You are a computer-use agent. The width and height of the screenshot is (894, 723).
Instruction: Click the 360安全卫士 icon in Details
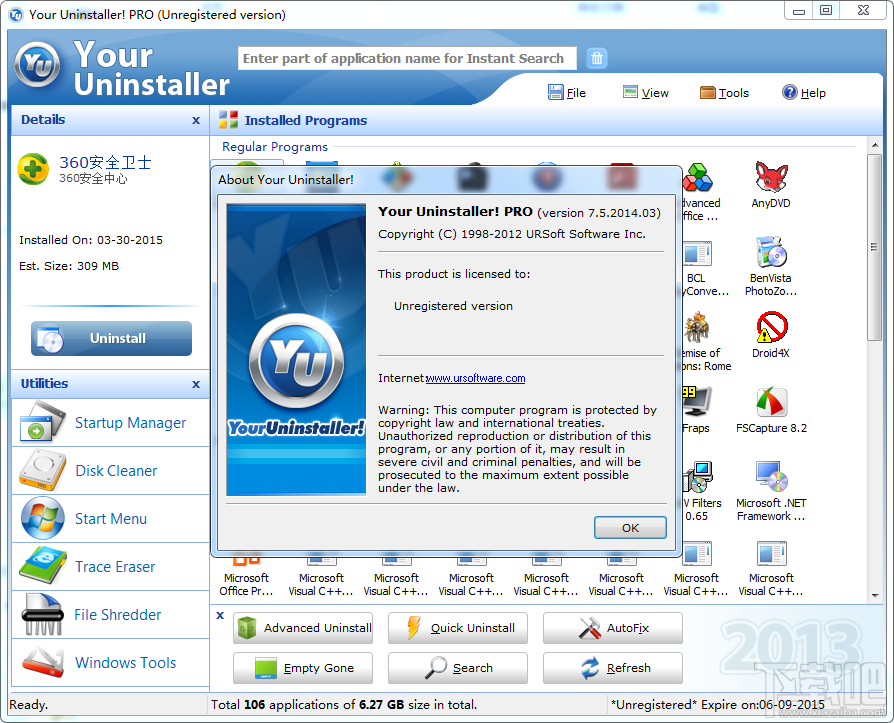pos(33,169)
